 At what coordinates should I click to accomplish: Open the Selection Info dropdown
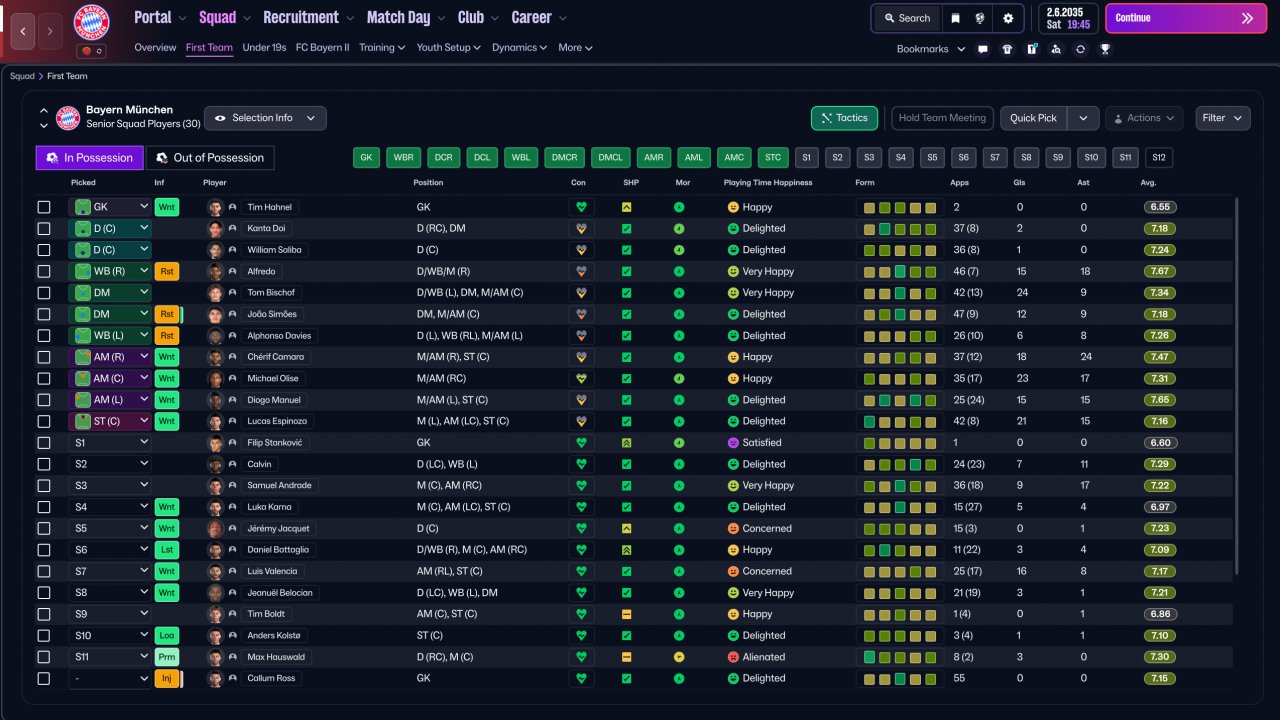(x=265, y=118)
